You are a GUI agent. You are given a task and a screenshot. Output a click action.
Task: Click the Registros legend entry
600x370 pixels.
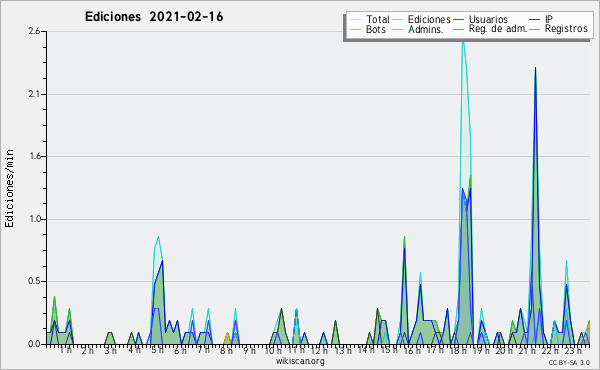(x=559, y=29)
